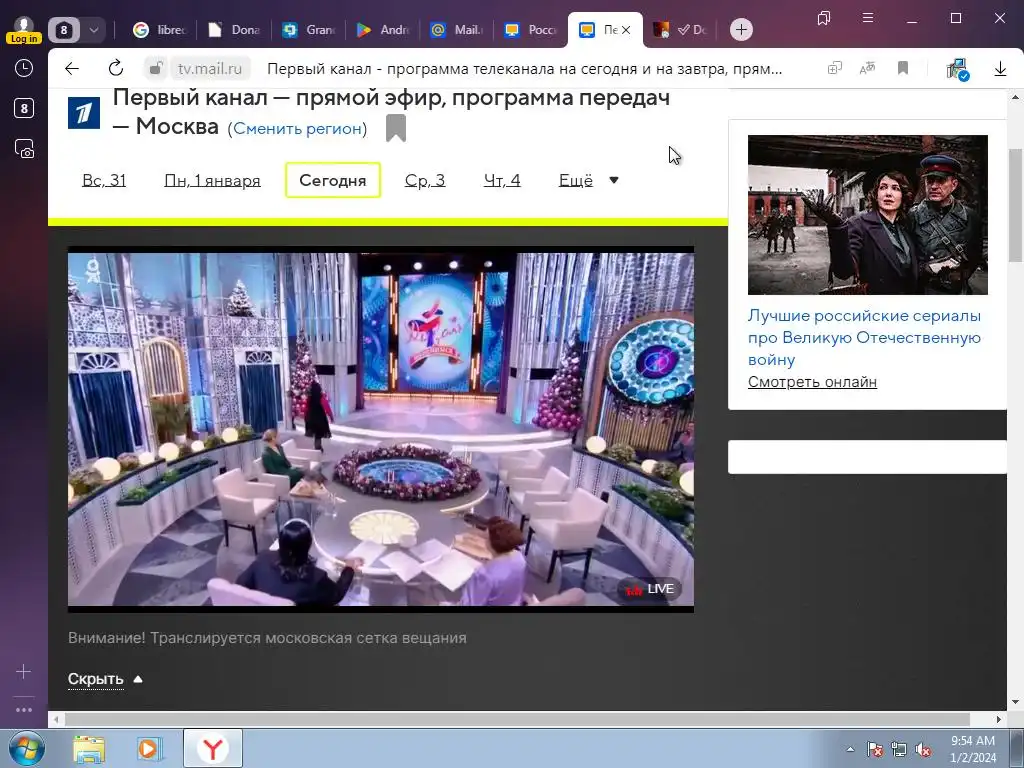Click the LIVE badge in the player
This screenshot has height=768, width=1024.
[649, 589]
